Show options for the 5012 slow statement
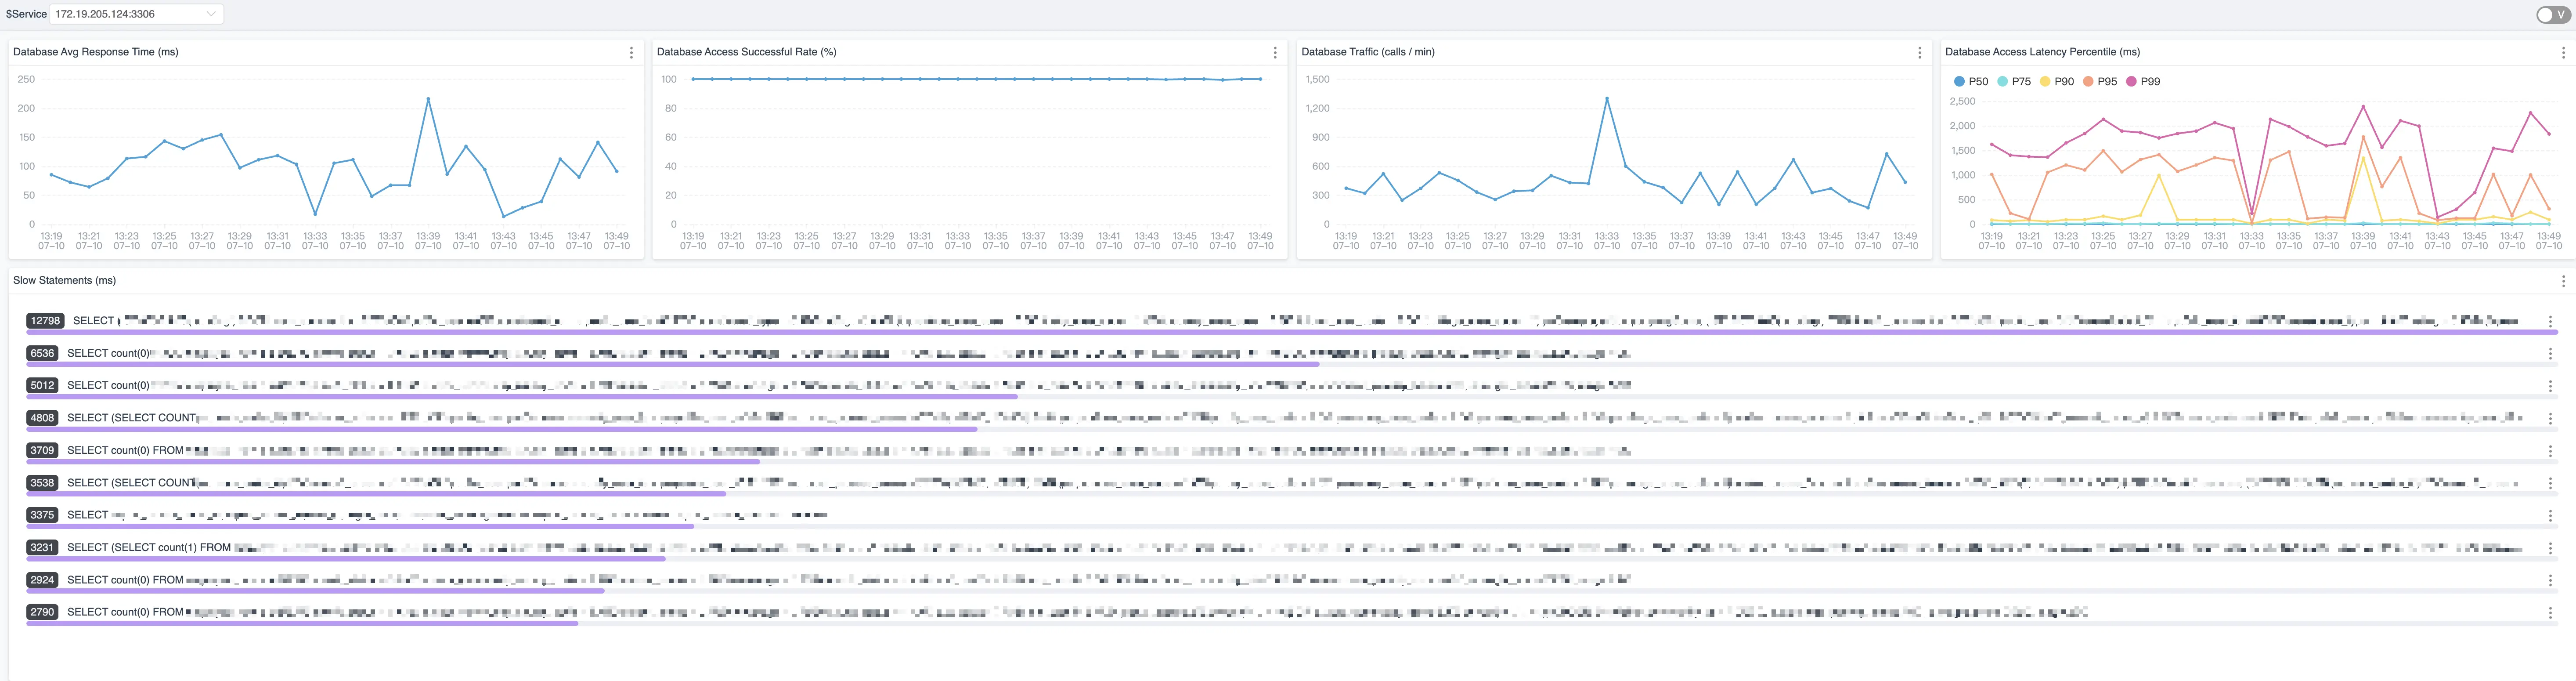Screen dimensions: 2576x681 tap(2550, 386)
